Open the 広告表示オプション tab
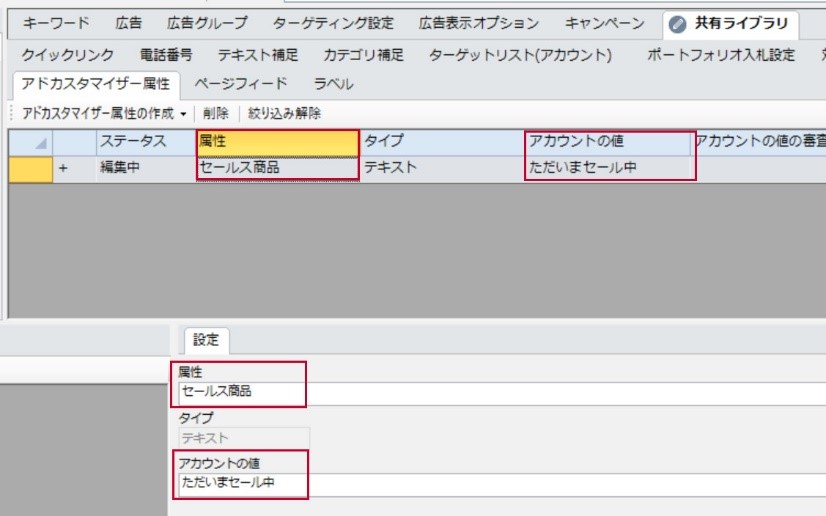This screenshot has width=826, height=516. tap(479, 24)
